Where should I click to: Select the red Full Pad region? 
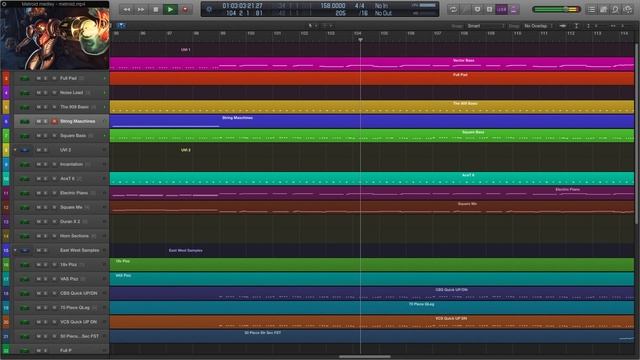tap(371, 78)
